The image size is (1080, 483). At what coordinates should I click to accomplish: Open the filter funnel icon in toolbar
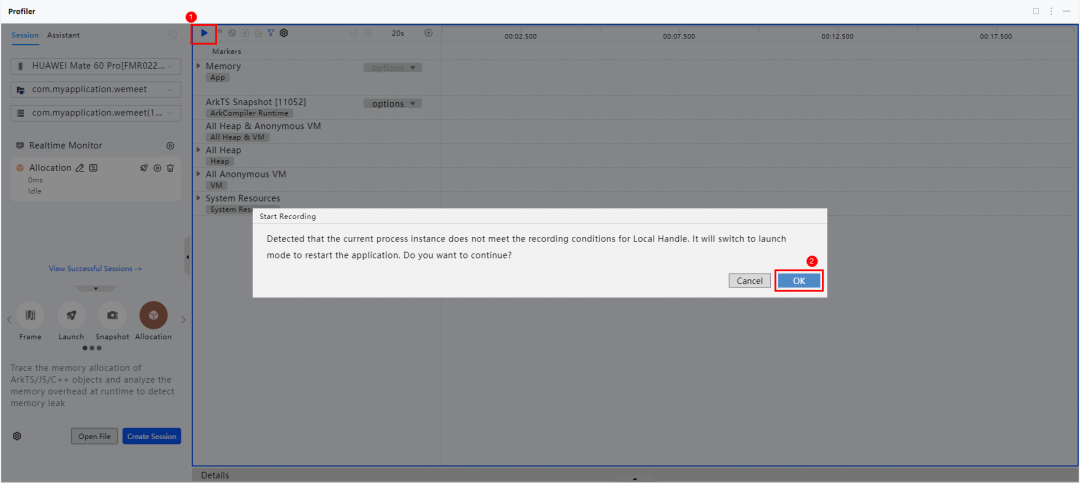click(271, 33)
